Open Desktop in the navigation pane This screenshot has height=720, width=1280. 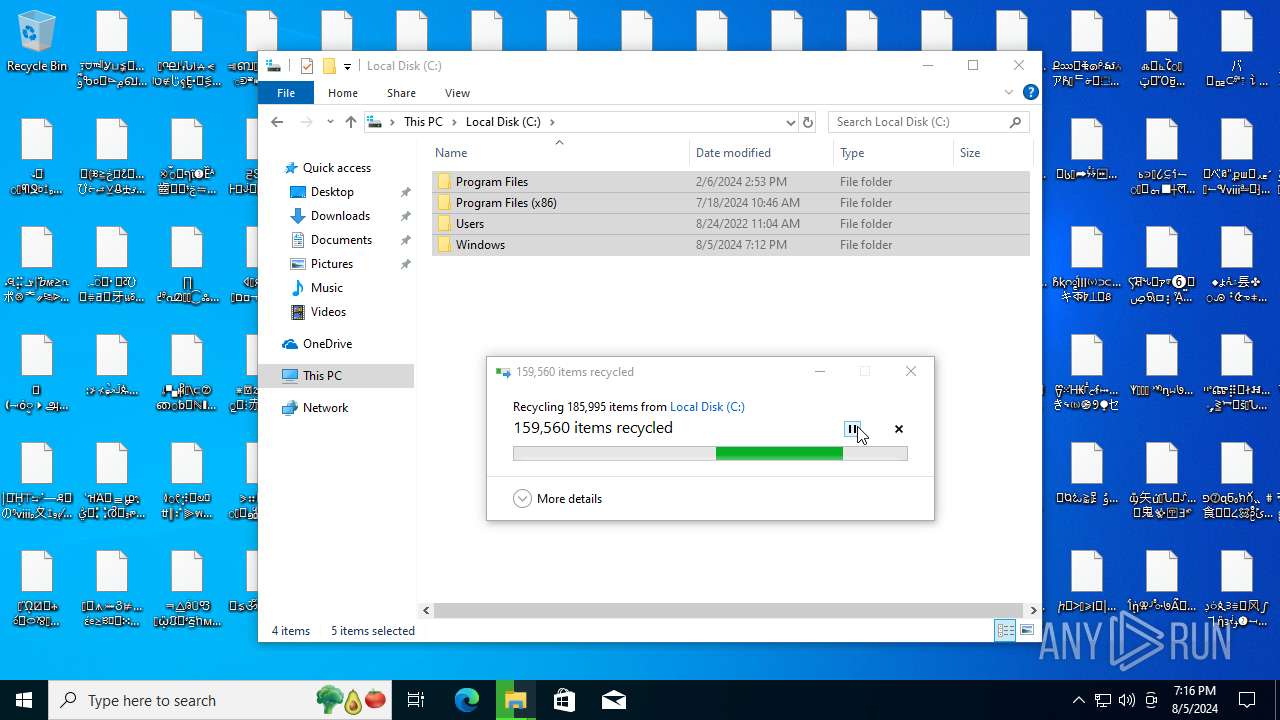[332, 192]
